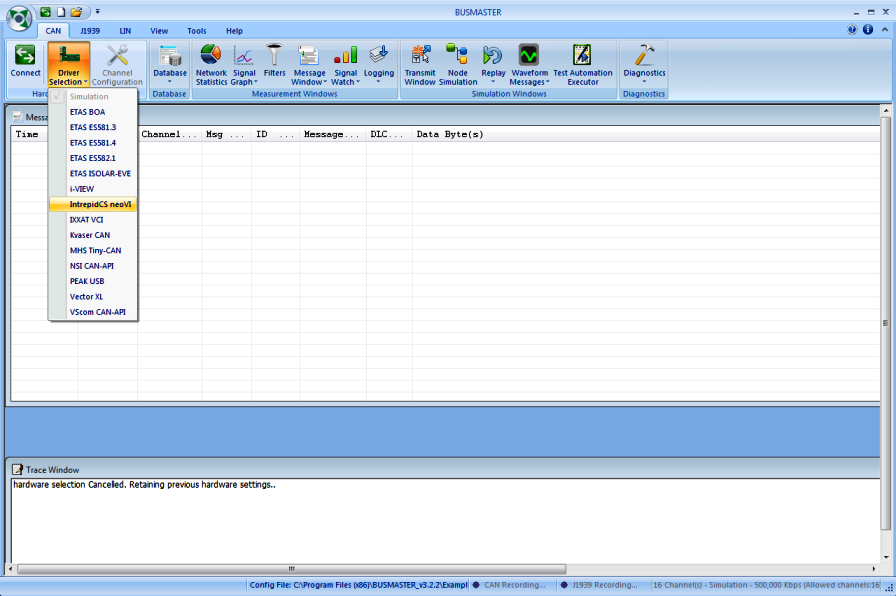Expand the Waveform Messages dropdown
Viewport: 896px width, 596px height.
pos(529,64)
